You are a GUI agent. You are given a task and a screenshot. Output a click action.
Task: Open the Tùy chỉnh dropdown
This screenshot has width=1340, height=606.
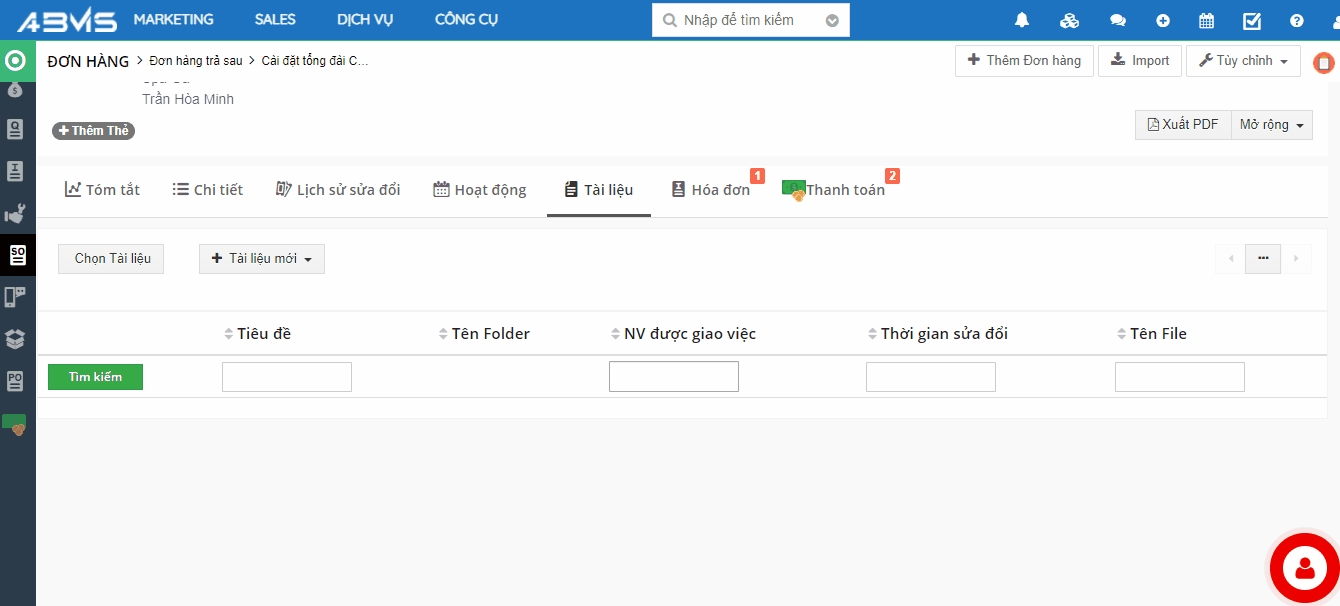[1243, 61]
